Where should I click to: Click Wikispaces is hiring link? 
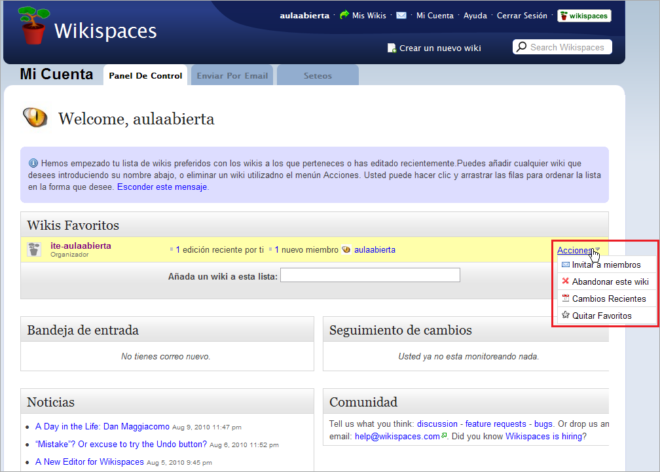tap(543, 436)
